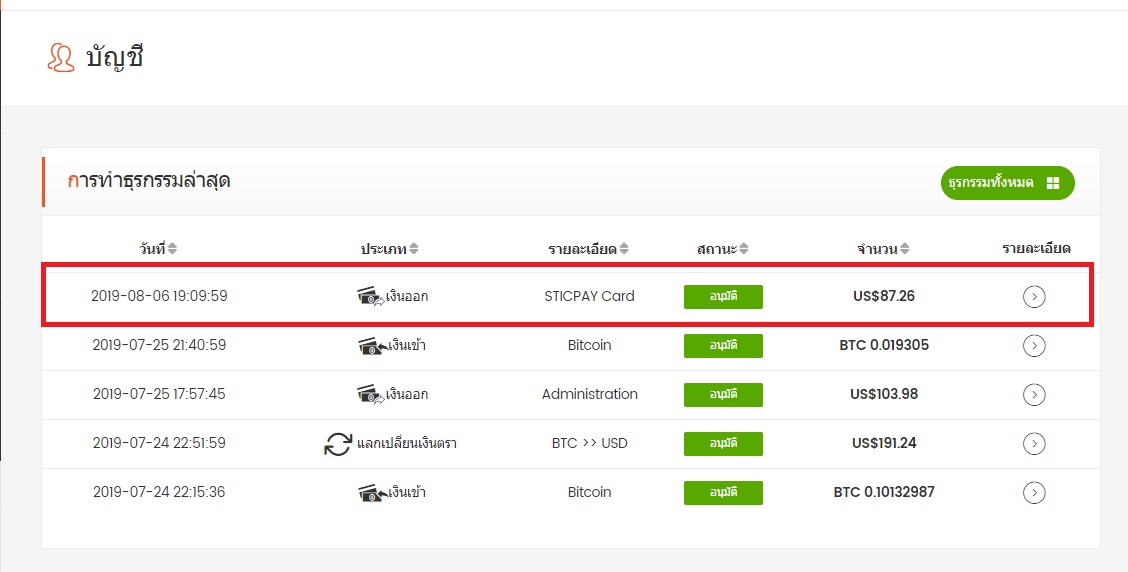This screenshot has width=1128, height=572.
Task: Sort table by จำนวน column
Action: pyautogui.click(x=904, y=248)
